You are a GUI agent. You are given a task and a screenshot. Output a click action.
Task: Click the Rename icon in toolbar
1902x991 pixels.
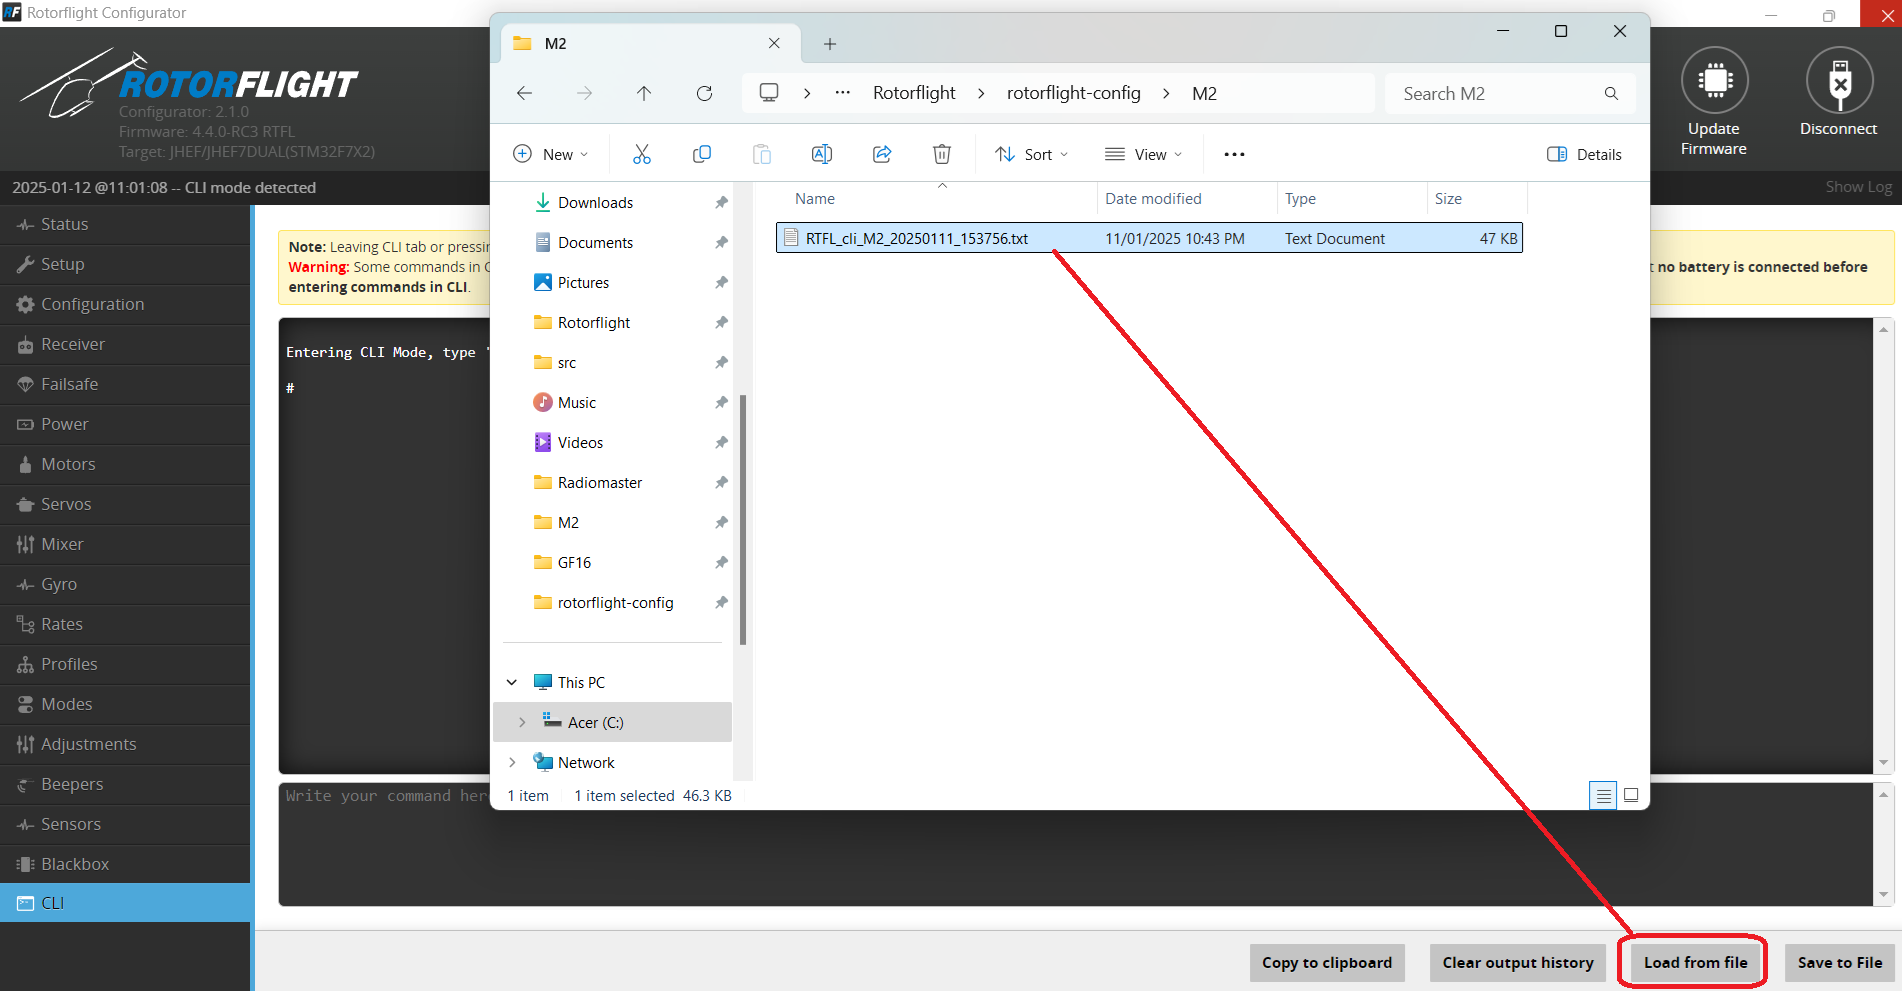pyautogui.click(x=822, y=154)
